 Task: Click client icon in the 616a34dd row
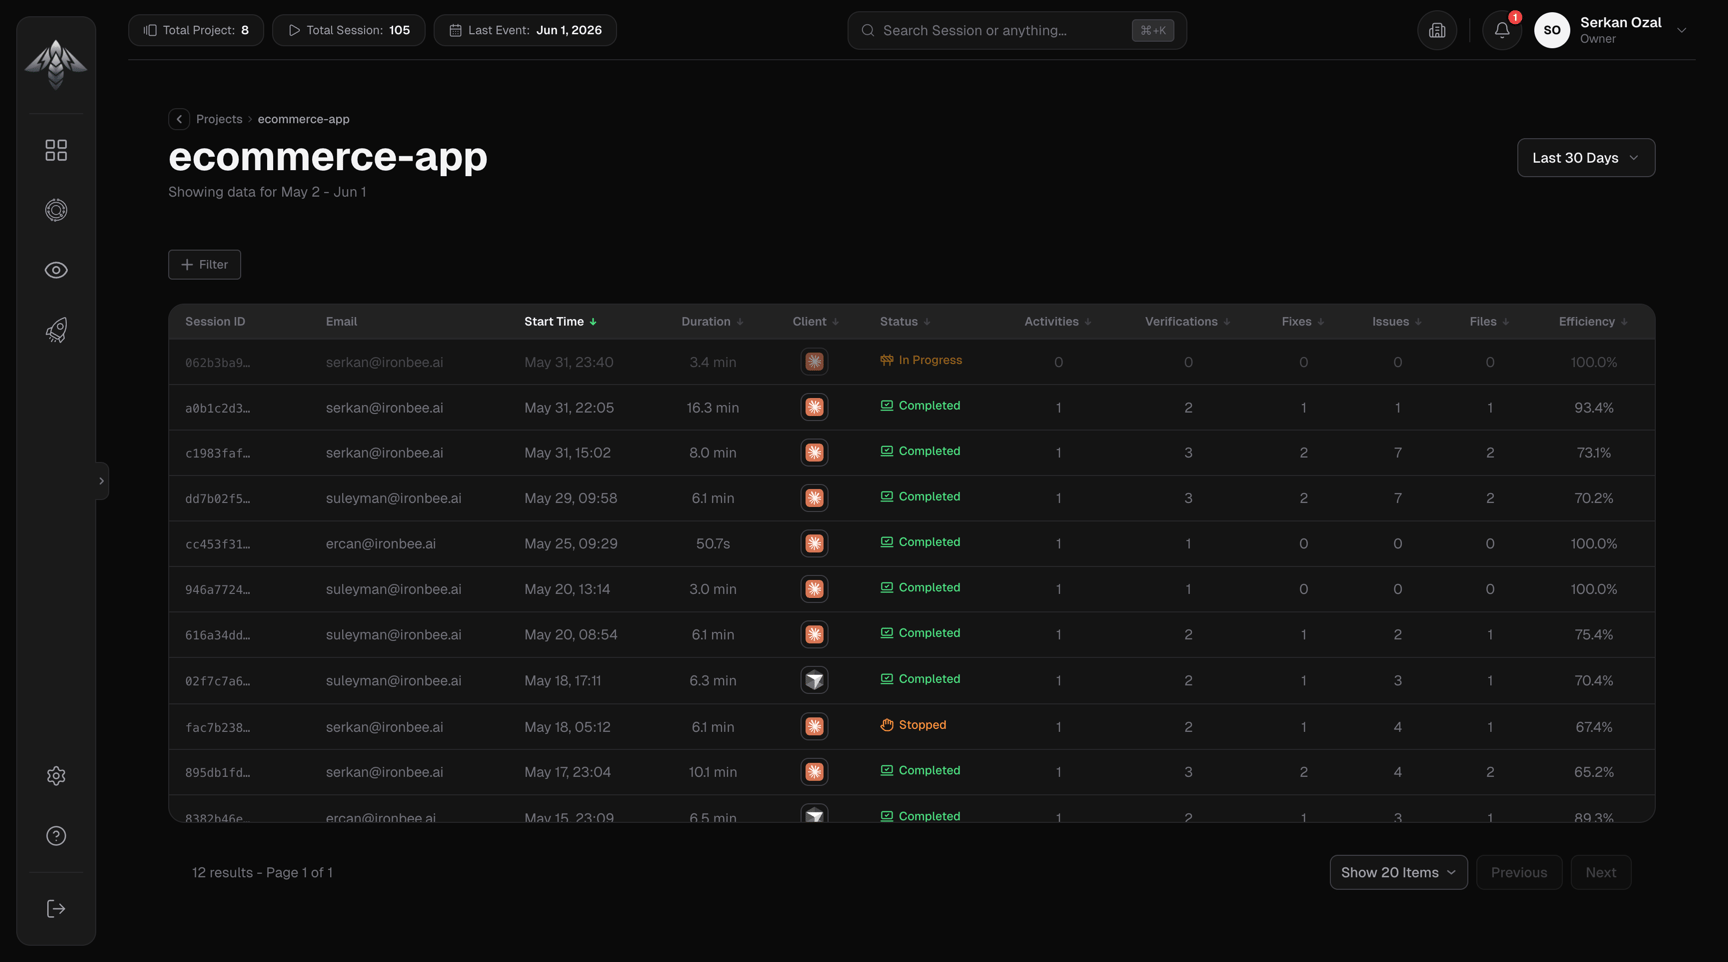pyautogui.click(x=814, y=635)
